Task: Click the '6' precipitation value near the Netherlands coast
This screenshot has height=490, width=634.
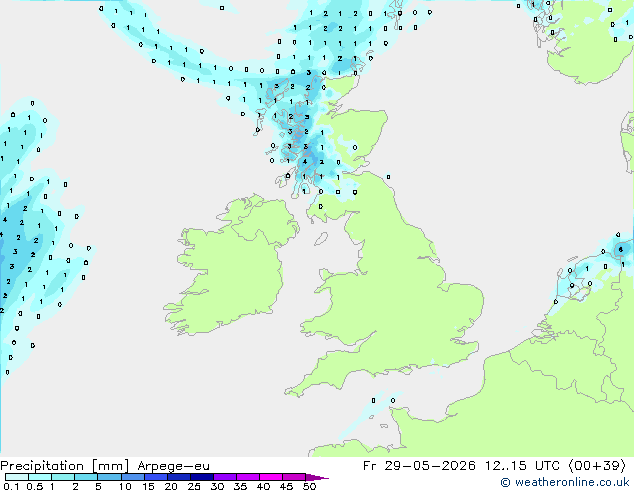Action: (x=621, y=250)
